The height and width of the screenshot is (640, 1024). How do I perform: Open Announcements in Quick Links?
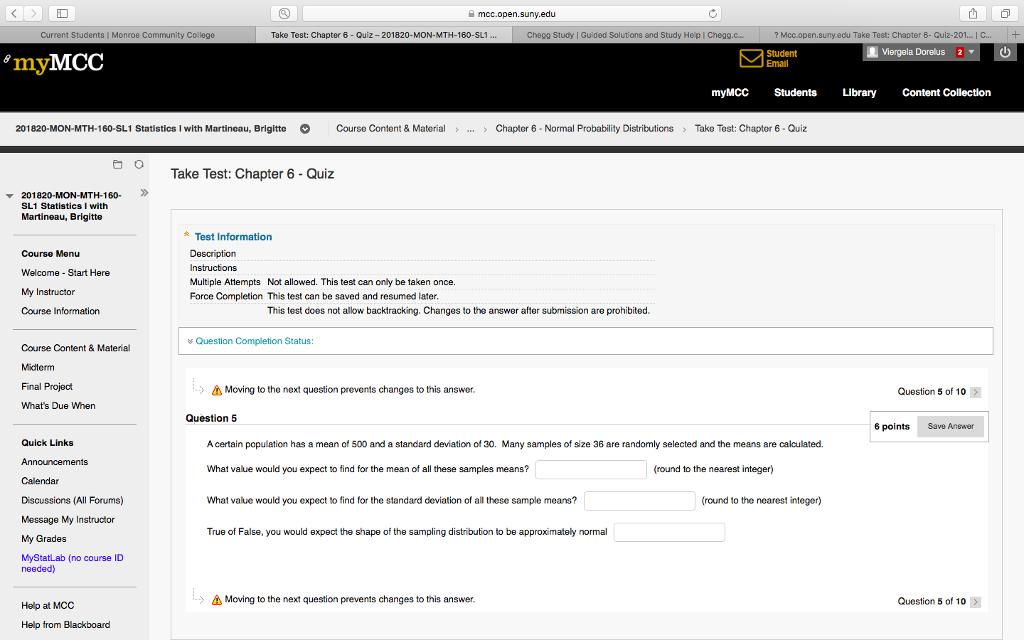(x=54, y=462)
